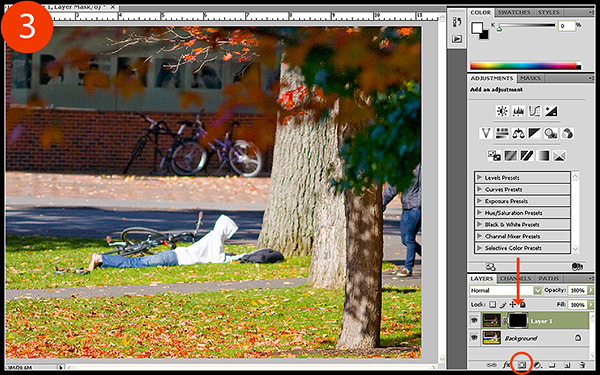Open the layer style fx menu
The width and height of the screenshot is (600, 375).
coord(506,365)
